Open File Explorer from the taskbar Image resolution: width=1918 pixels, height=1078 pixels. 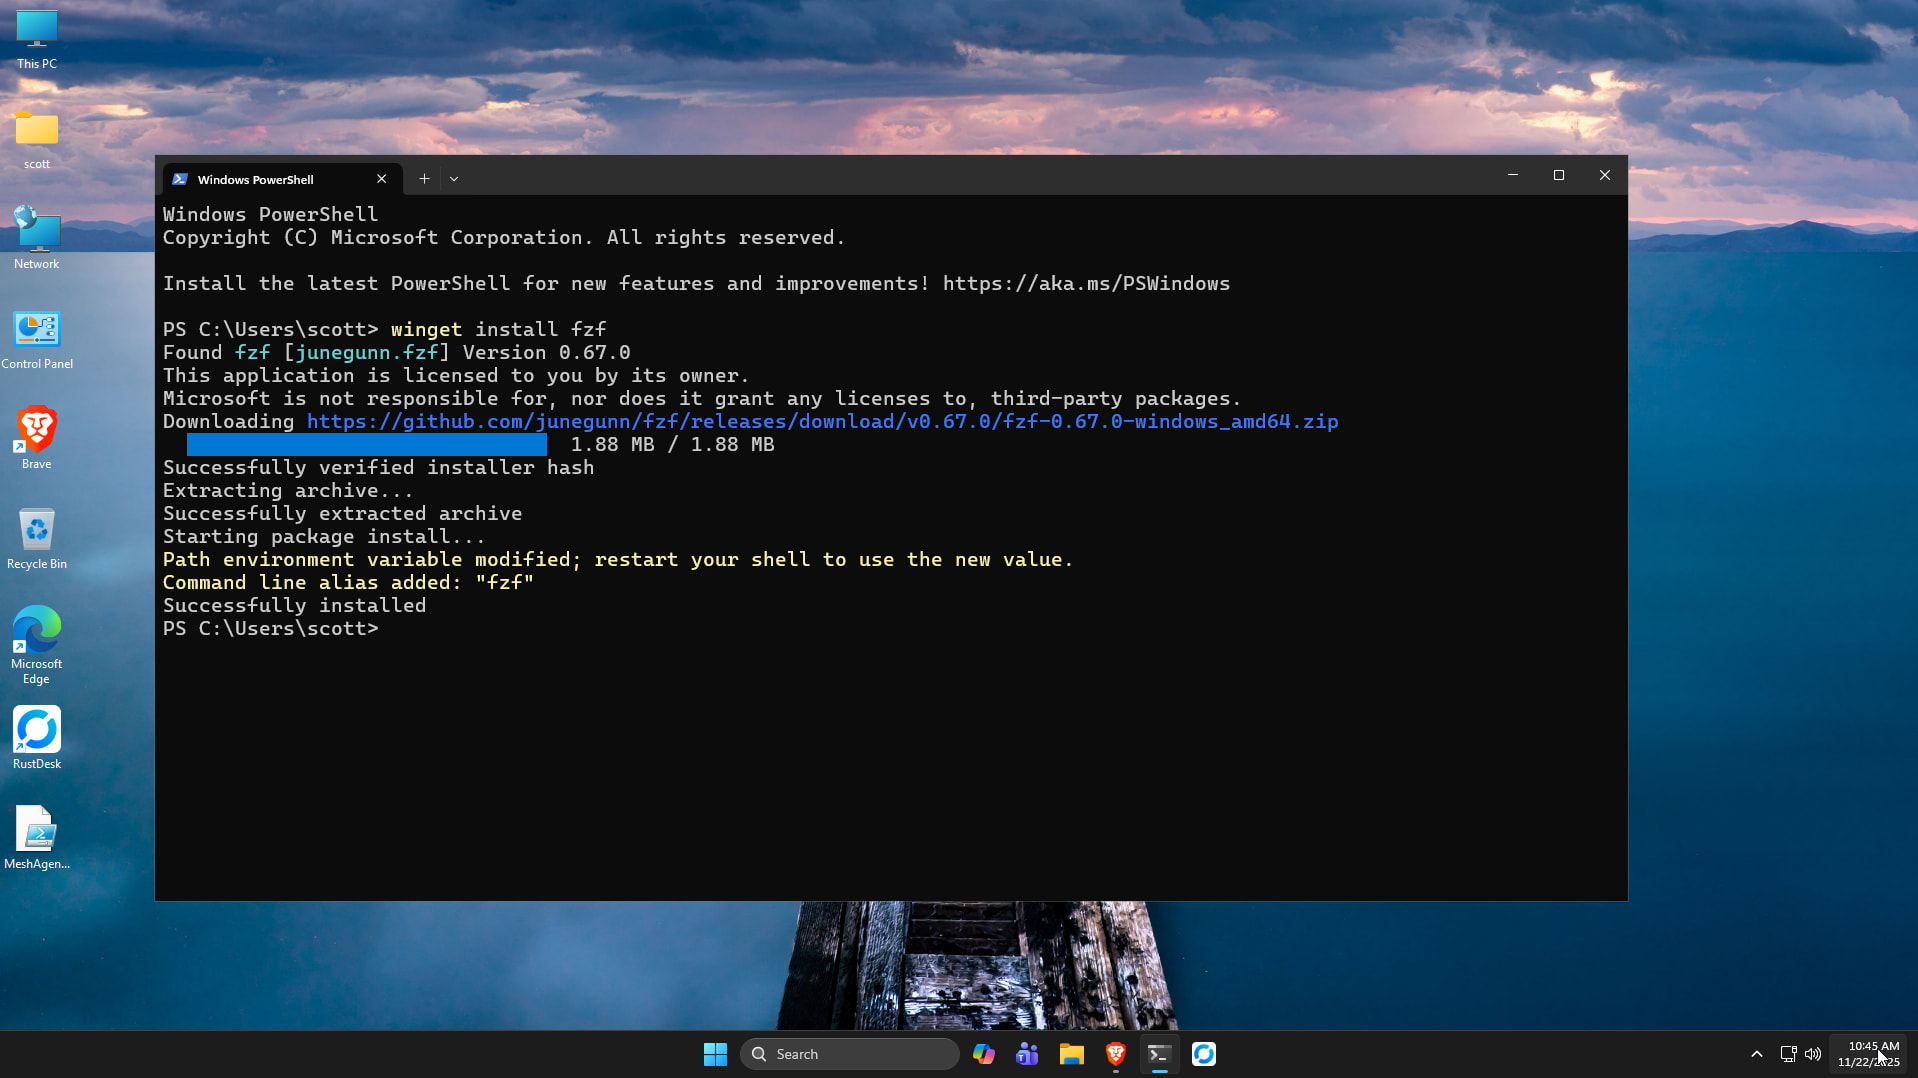coord(1071,1053)
